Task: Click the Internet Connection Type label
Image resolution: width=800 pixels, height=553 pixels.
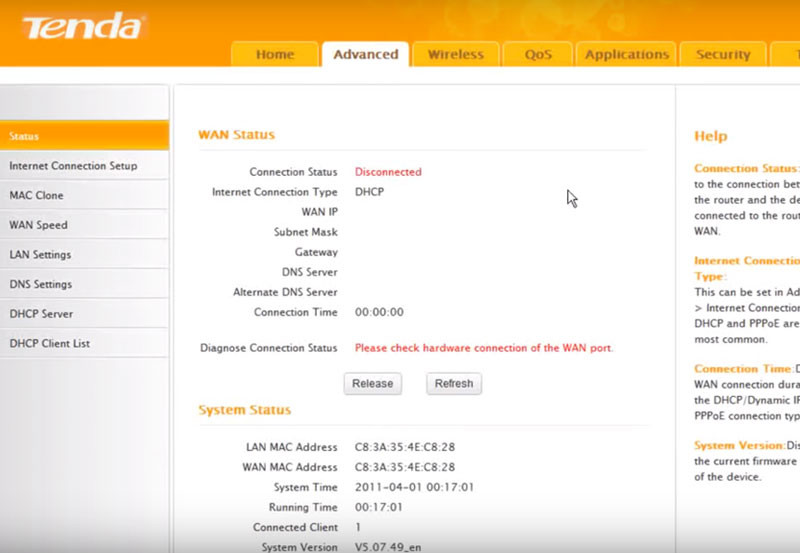Action: pos(274,192)
